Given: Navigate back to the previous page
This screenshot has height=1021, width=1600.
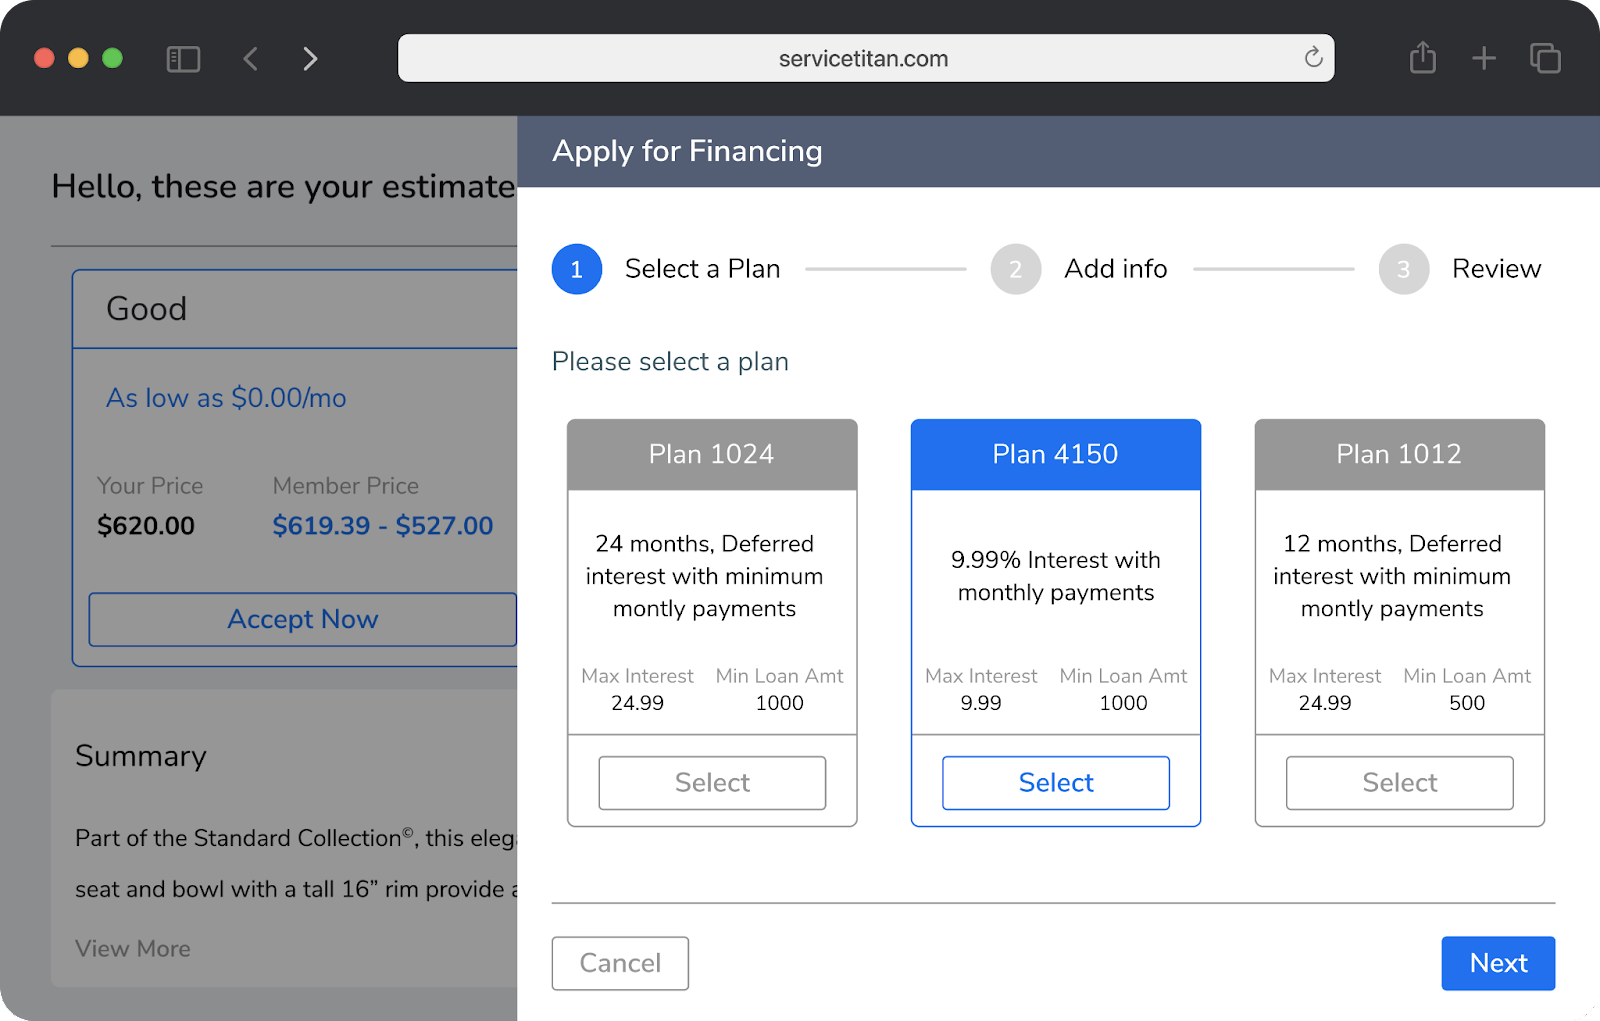Looking at the screenshot, I should (251, 58).
